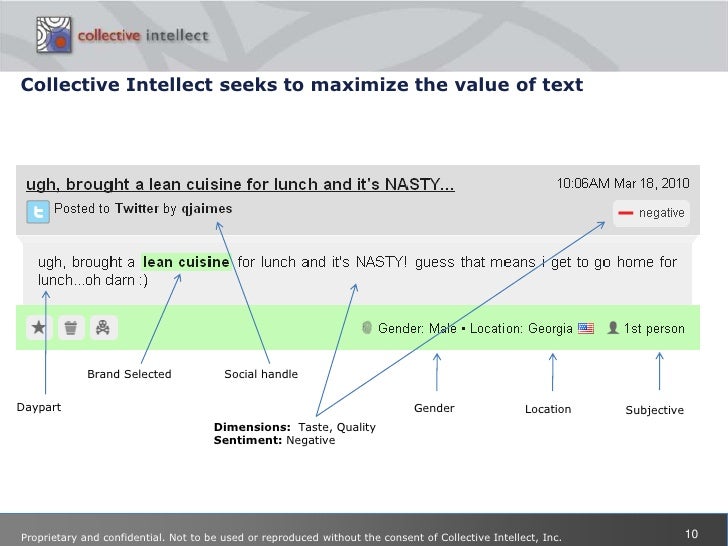728x546 pixels.
Task: Click the proprietary and confidential footer
Action: point(291,538)
